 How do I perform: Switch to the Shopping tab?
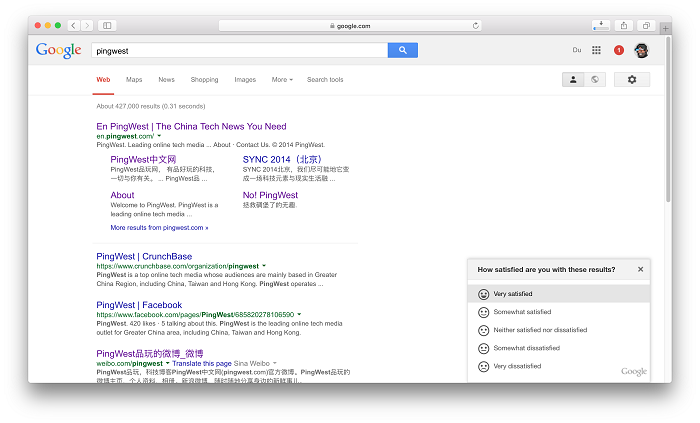204,79
